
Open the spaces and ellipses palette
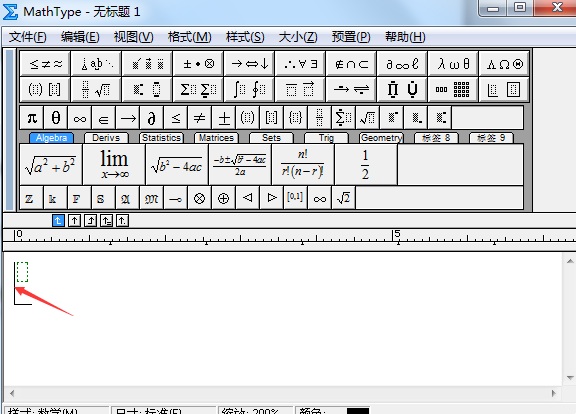pyautogui.click(x=96, y=64)
